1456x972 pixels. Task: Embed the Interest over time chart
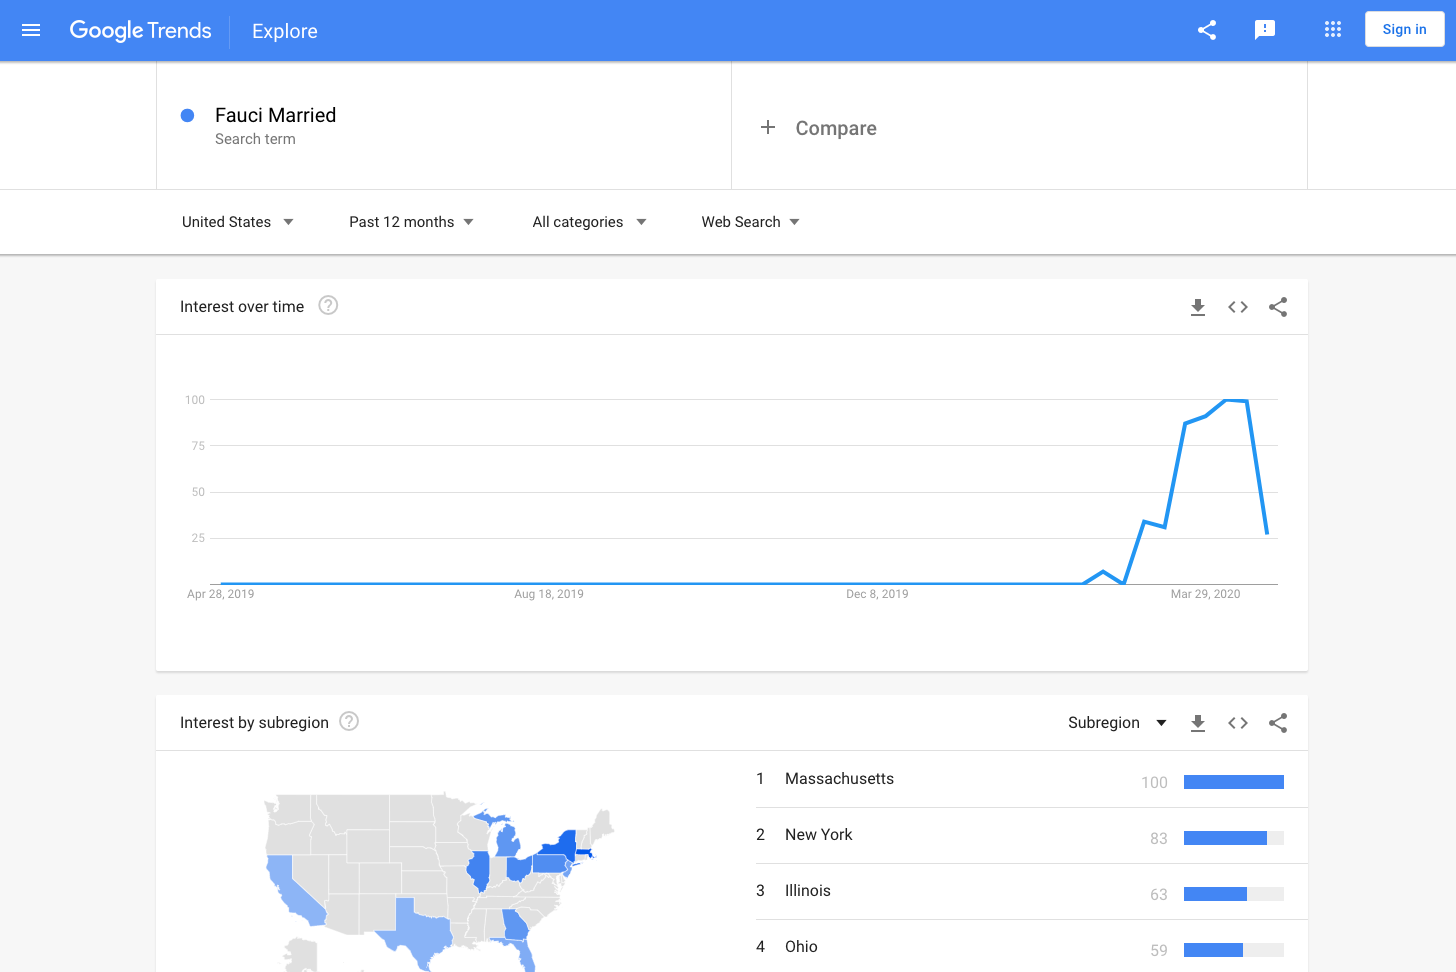click(x=1238, y=307)
